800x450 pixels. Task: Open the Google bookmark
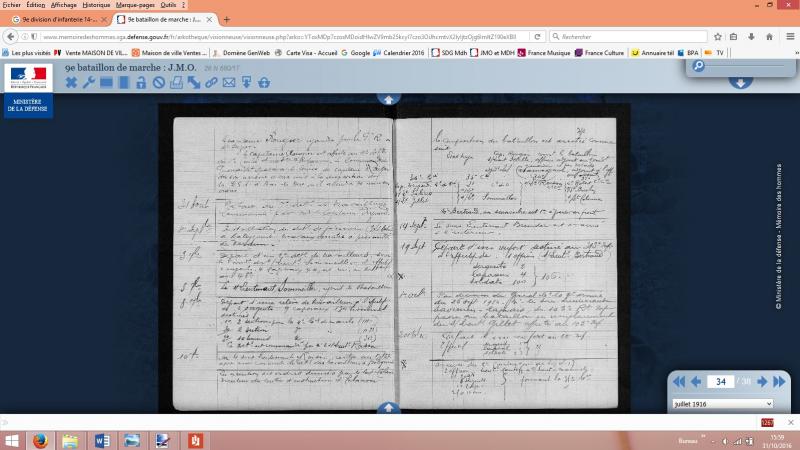click(356, 53)
